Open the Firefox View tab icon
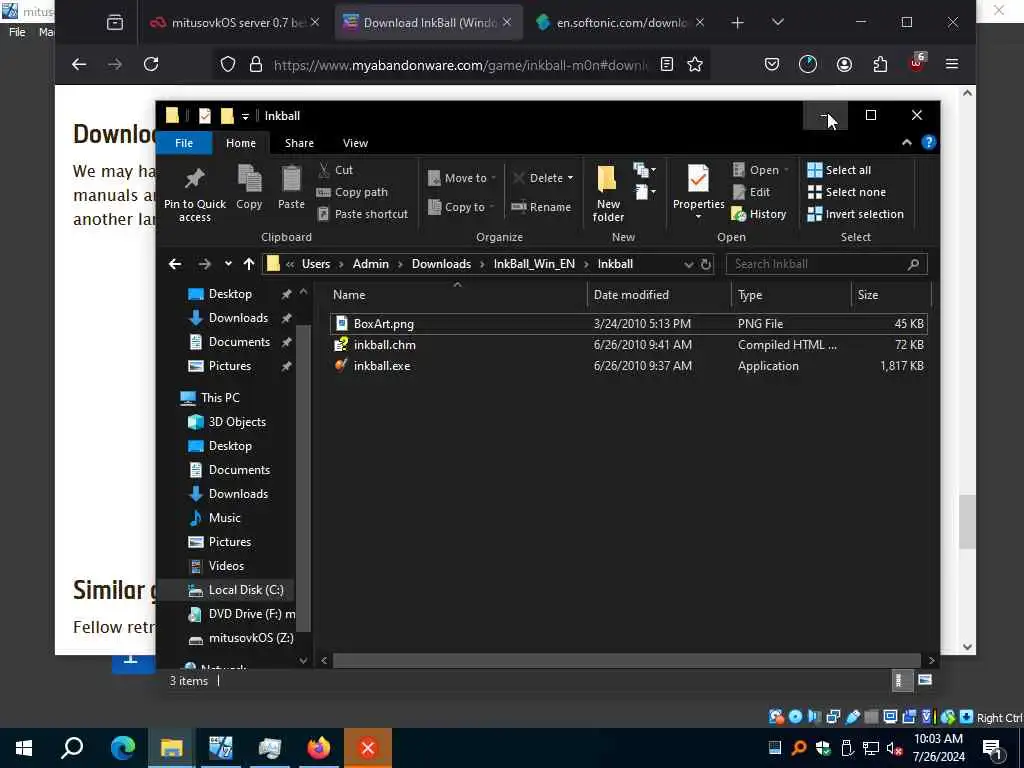This screenshot has height=768, width=1024. (115, 23)
